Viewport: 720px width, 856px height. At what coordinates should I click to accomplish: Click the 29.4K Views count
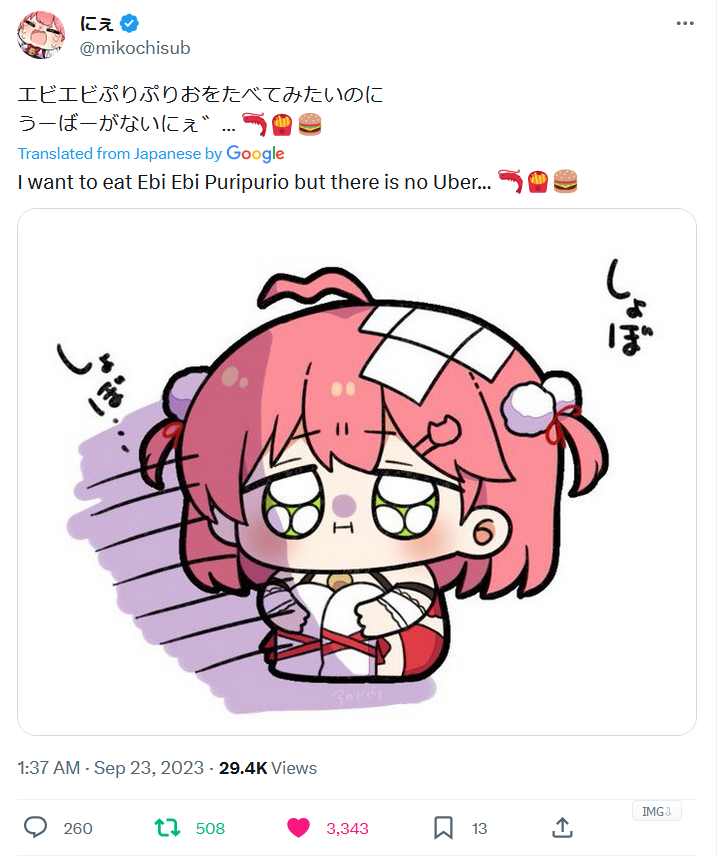(x=267, y=768)
